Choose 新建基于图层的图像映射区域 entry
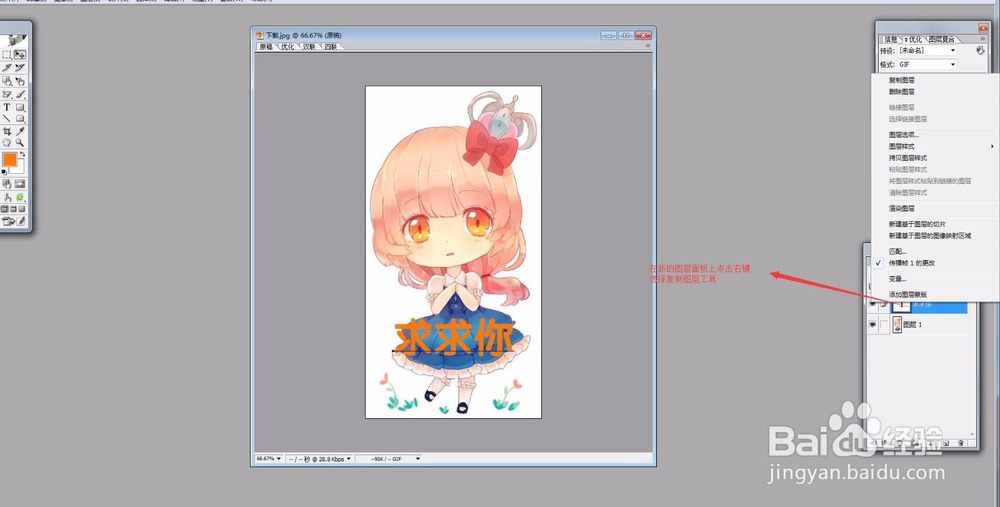 tap(930, 235)
